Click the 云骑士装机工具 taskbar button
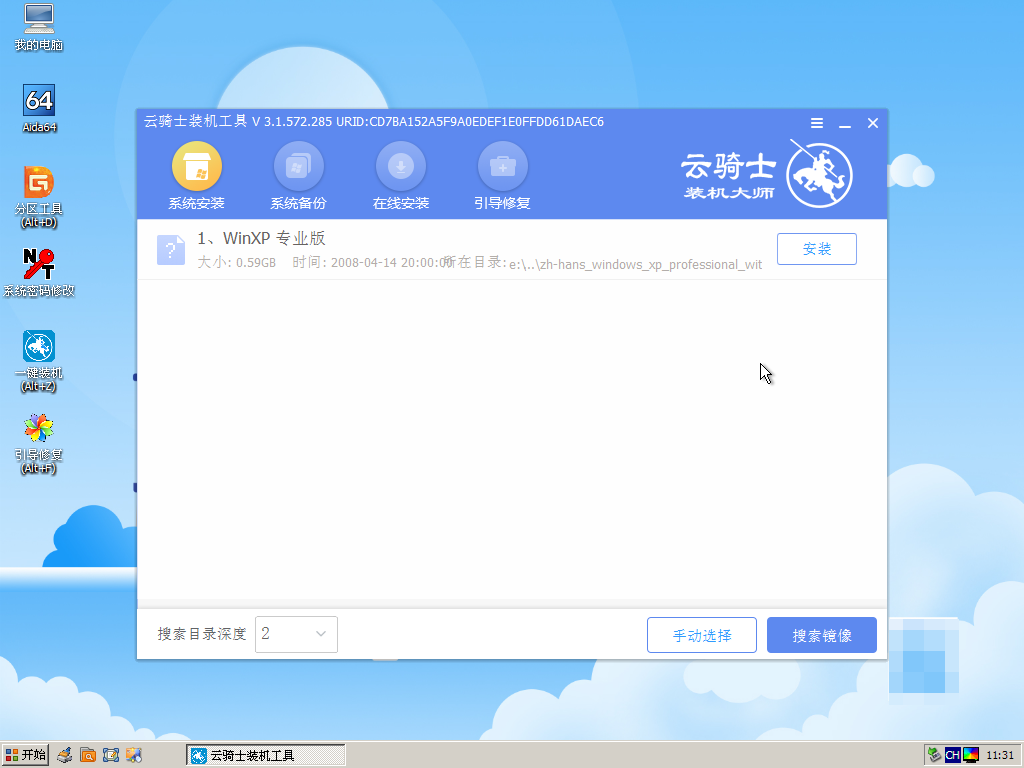The width and height of the screenshot is (1024, 768). (266, 756)
